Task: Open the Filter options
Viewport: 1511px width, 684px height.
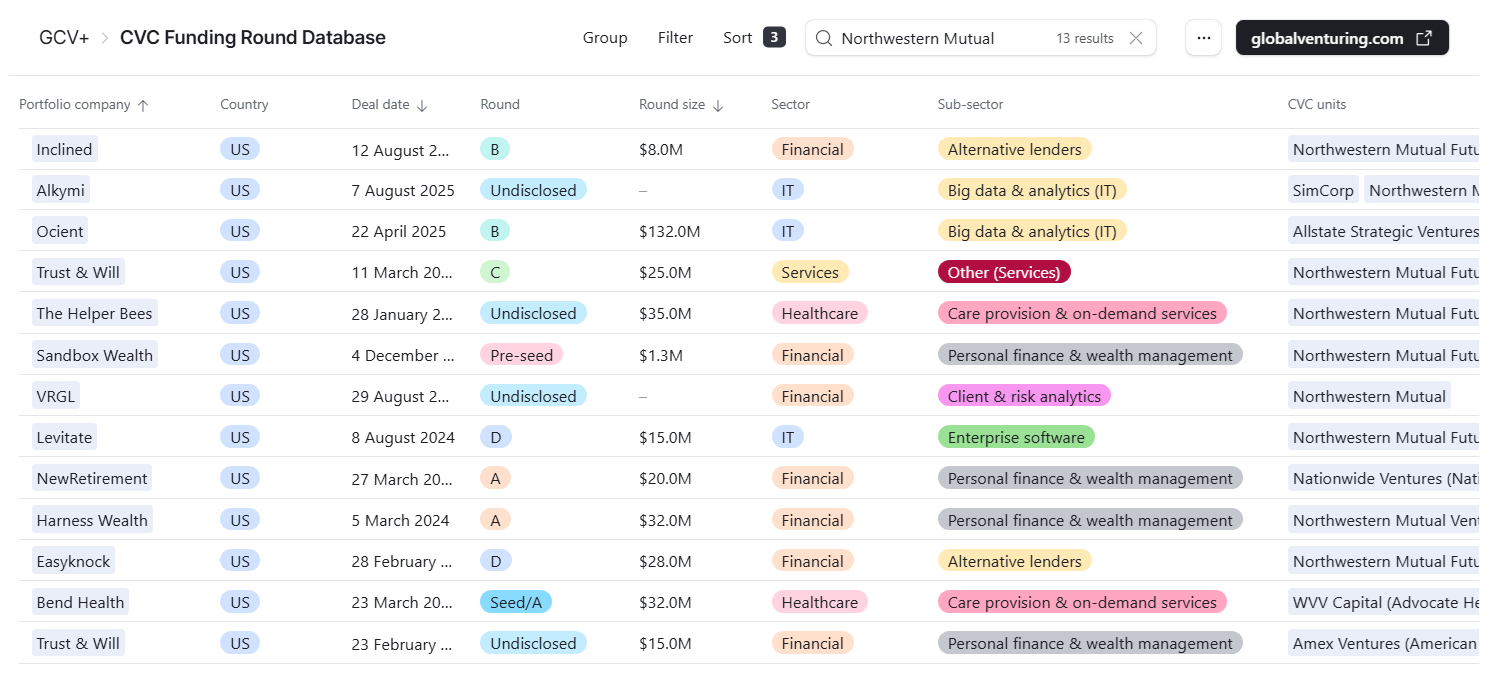Action: coord(675,38)
